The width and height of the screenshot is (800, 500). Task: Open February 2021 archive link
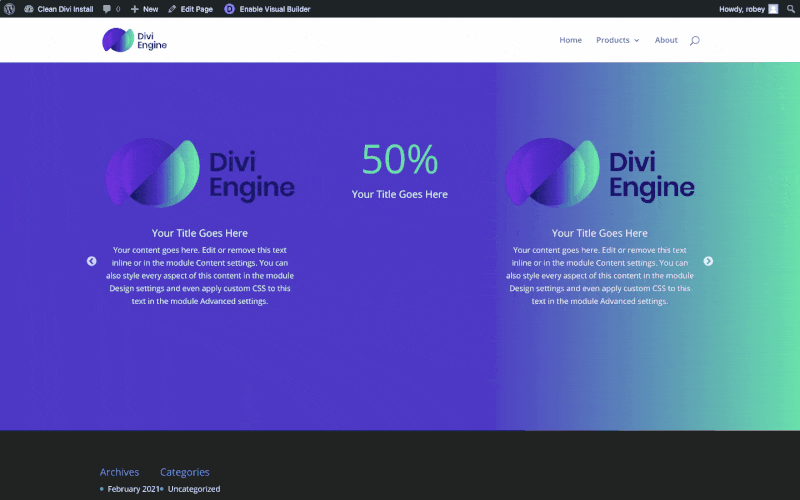coord(133,489)
